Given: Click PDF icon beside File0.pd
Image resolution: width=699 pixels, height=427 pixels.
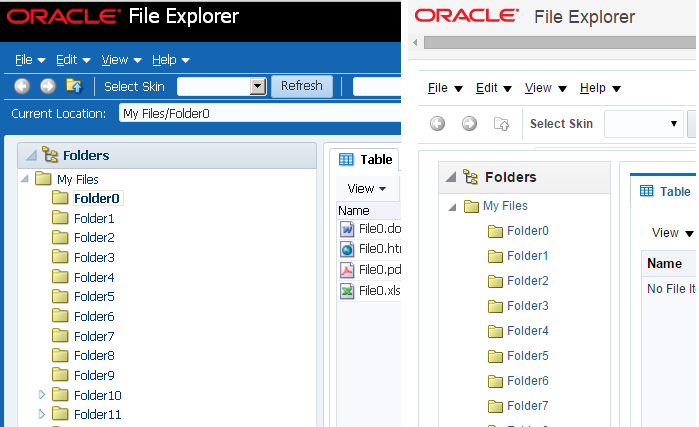Looking at the screenshot, I should click(347, 270).
